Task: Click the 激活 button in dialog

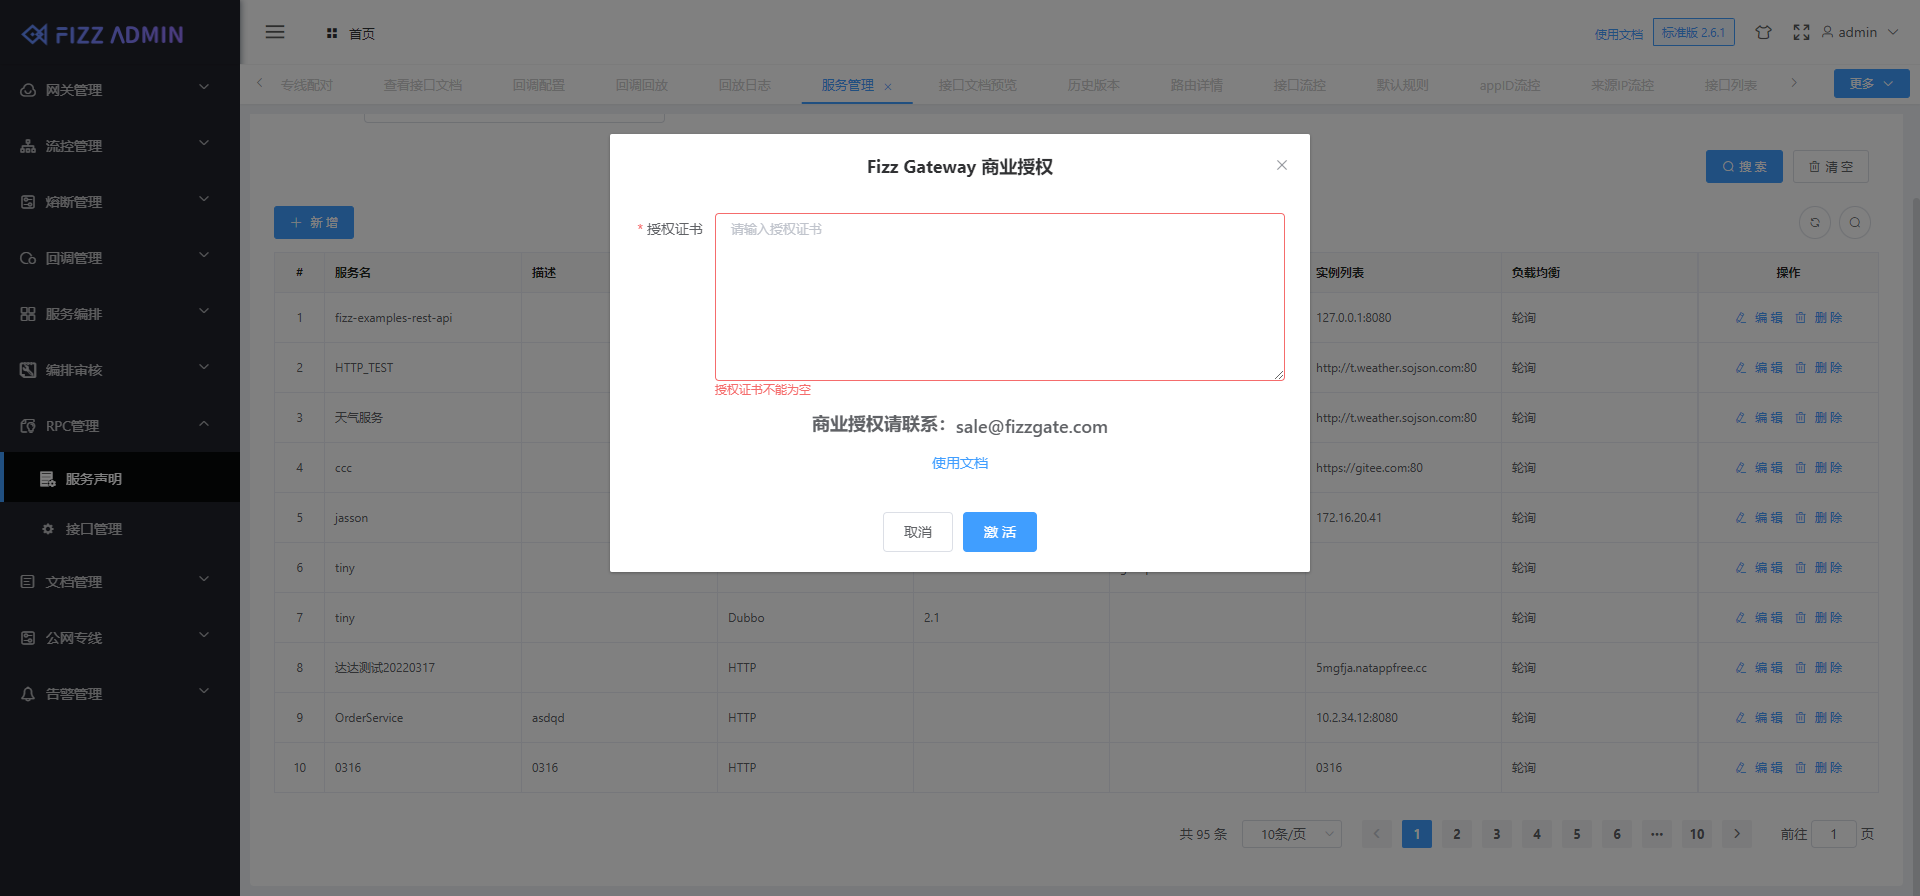Action: 1000,532
